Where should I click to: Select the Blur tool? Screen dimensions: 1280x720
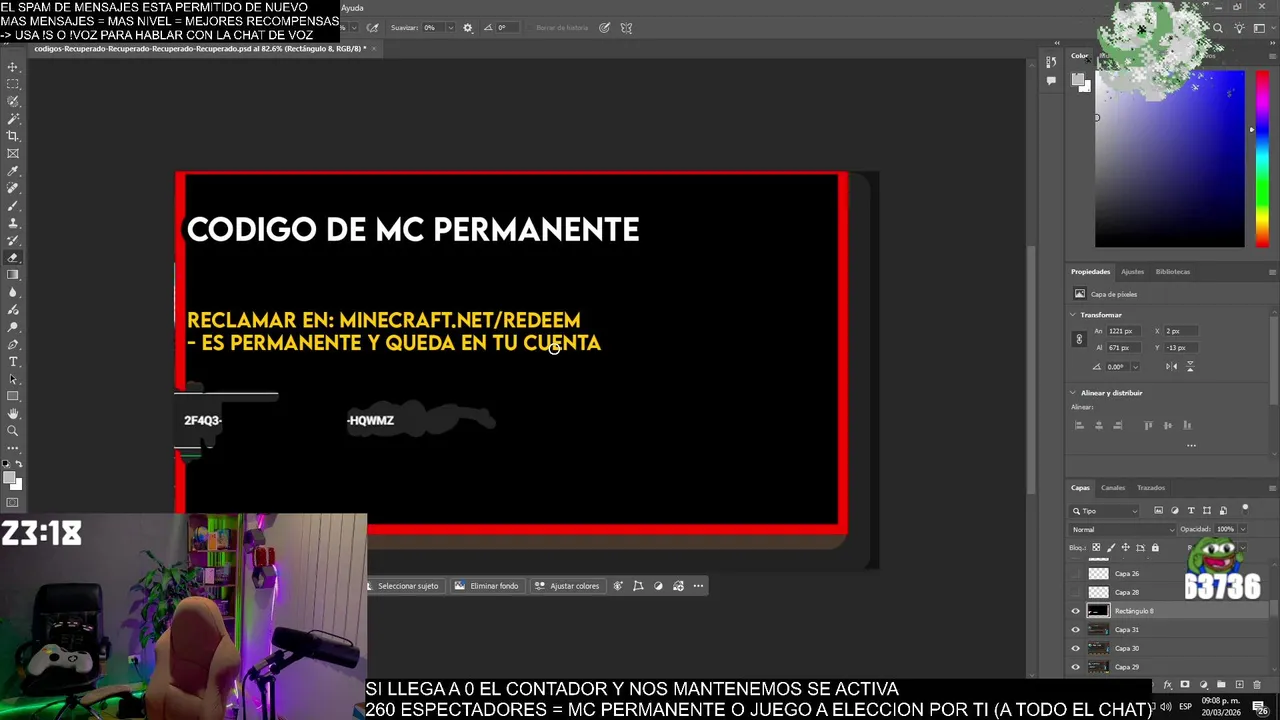[13, 292]
